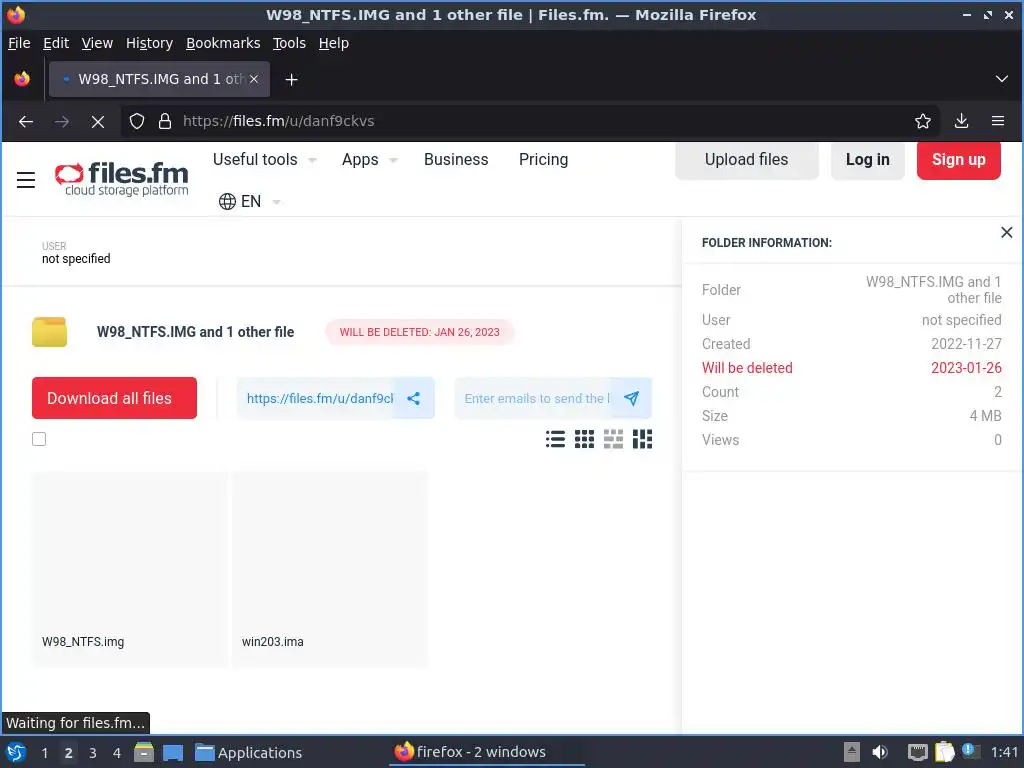Open the Firefox downloads panel
This screenshot has height=768, width=1024.
pyautogui.click(x=961, y=121)
